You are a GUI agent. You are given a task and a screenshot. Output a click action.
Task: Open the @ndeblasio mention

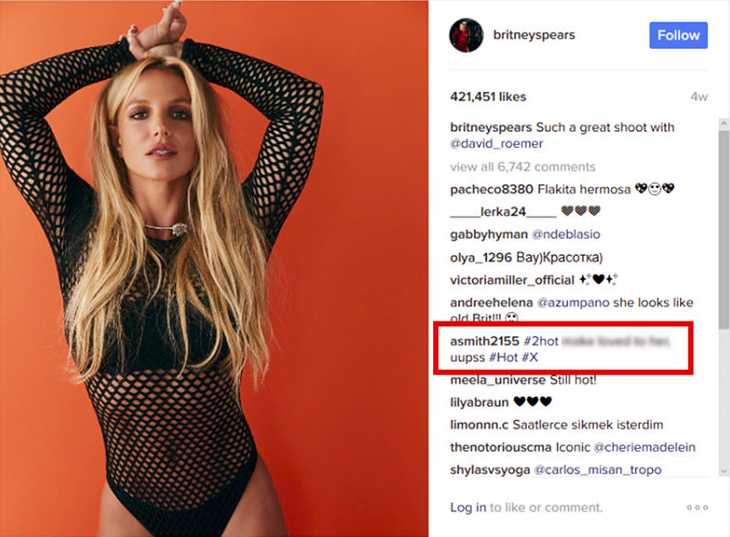[566, 234]
